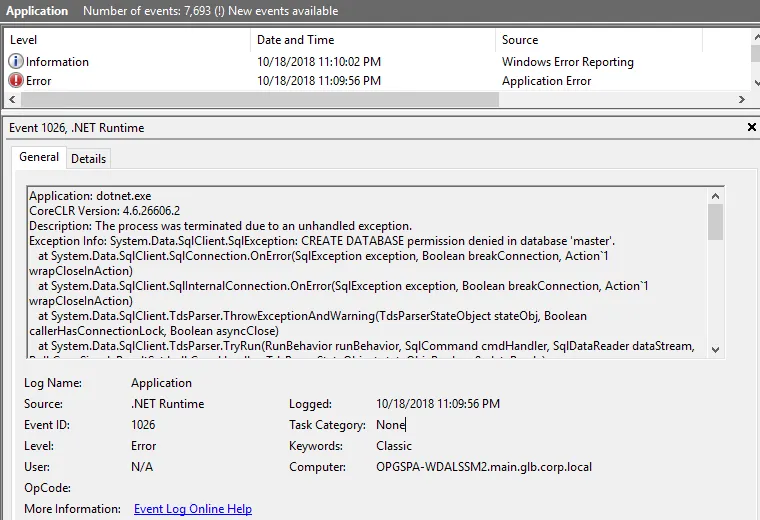
Task: Click the Keywords value Classic
Action: point(394,446)
